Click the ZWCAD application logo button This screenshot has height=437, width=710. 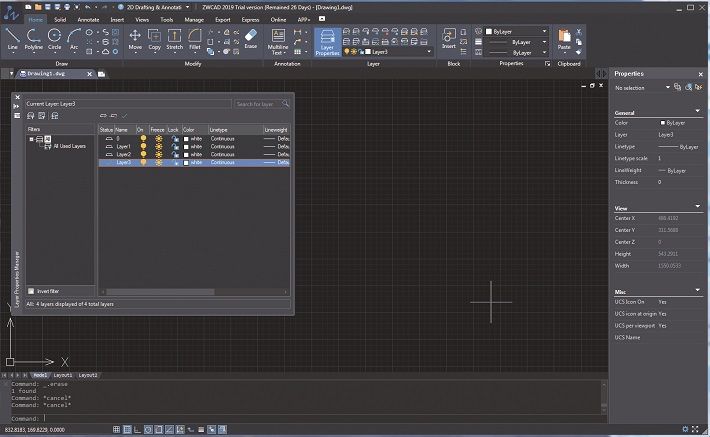11,14
